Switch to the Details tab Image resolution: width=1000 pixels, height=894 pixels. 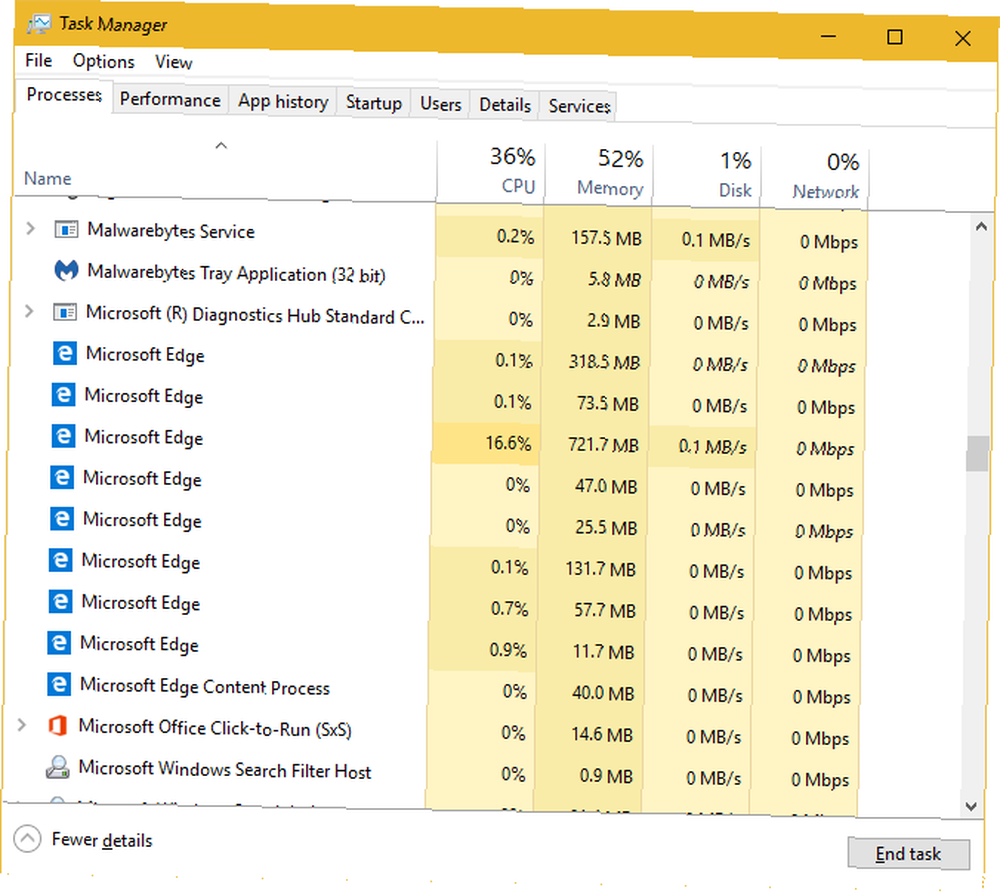coord(504,105)
